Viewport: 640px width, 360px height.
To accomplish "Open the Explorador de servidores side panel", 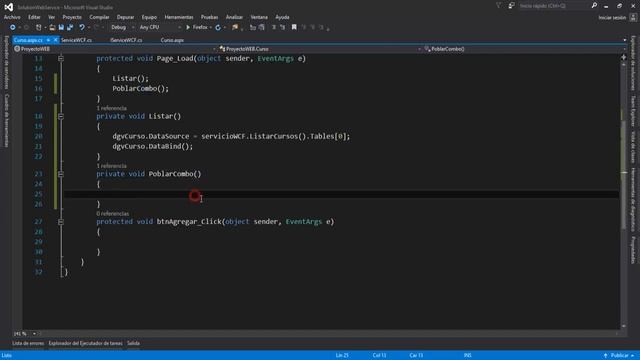I will (6, 62).
